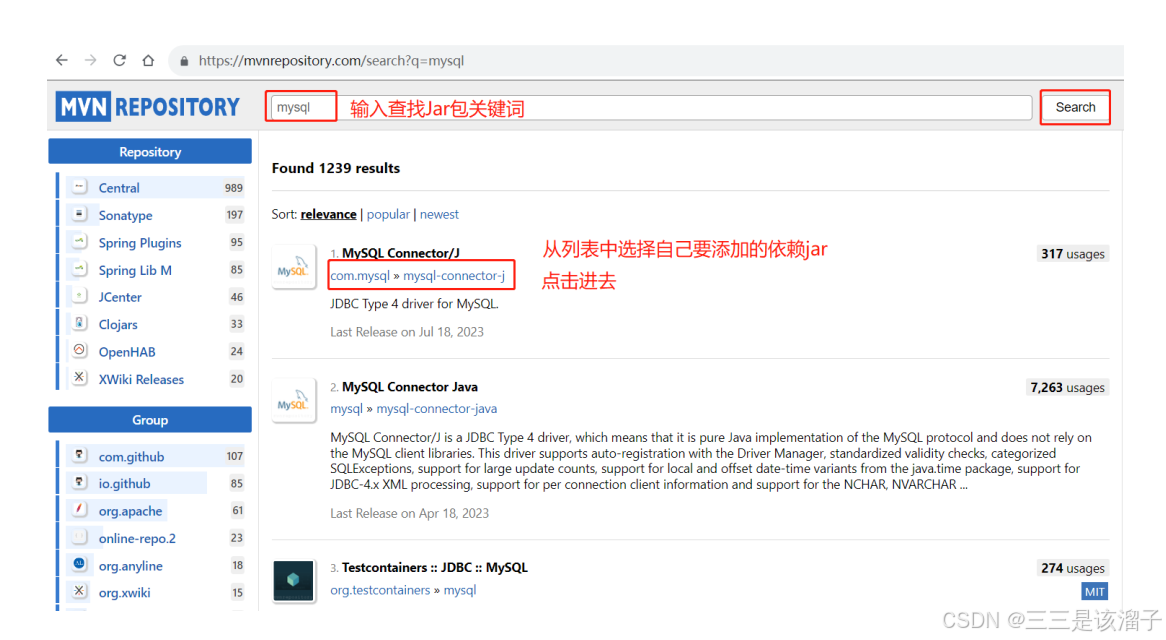Screen dimensions: 1166x640
Task: Click the 317 usages badge
Action: point(1072,254)
